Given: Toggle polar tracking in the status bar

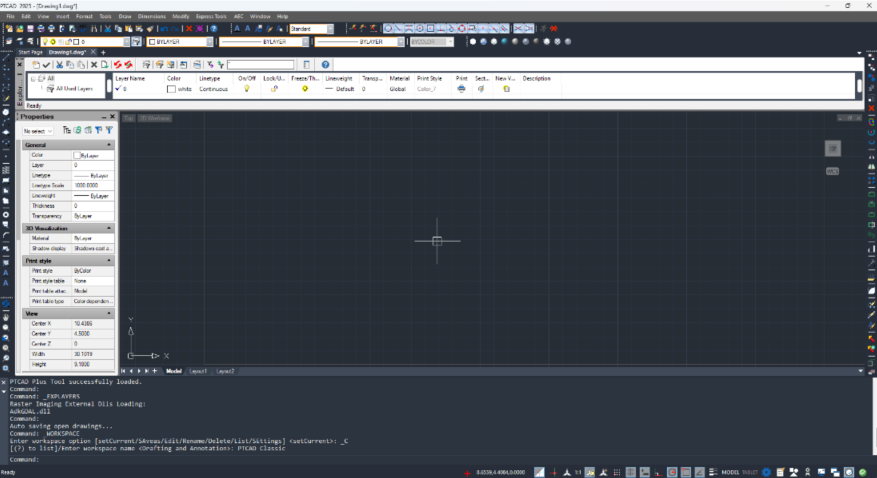Looking at the screenshot, I should [672, 472].
